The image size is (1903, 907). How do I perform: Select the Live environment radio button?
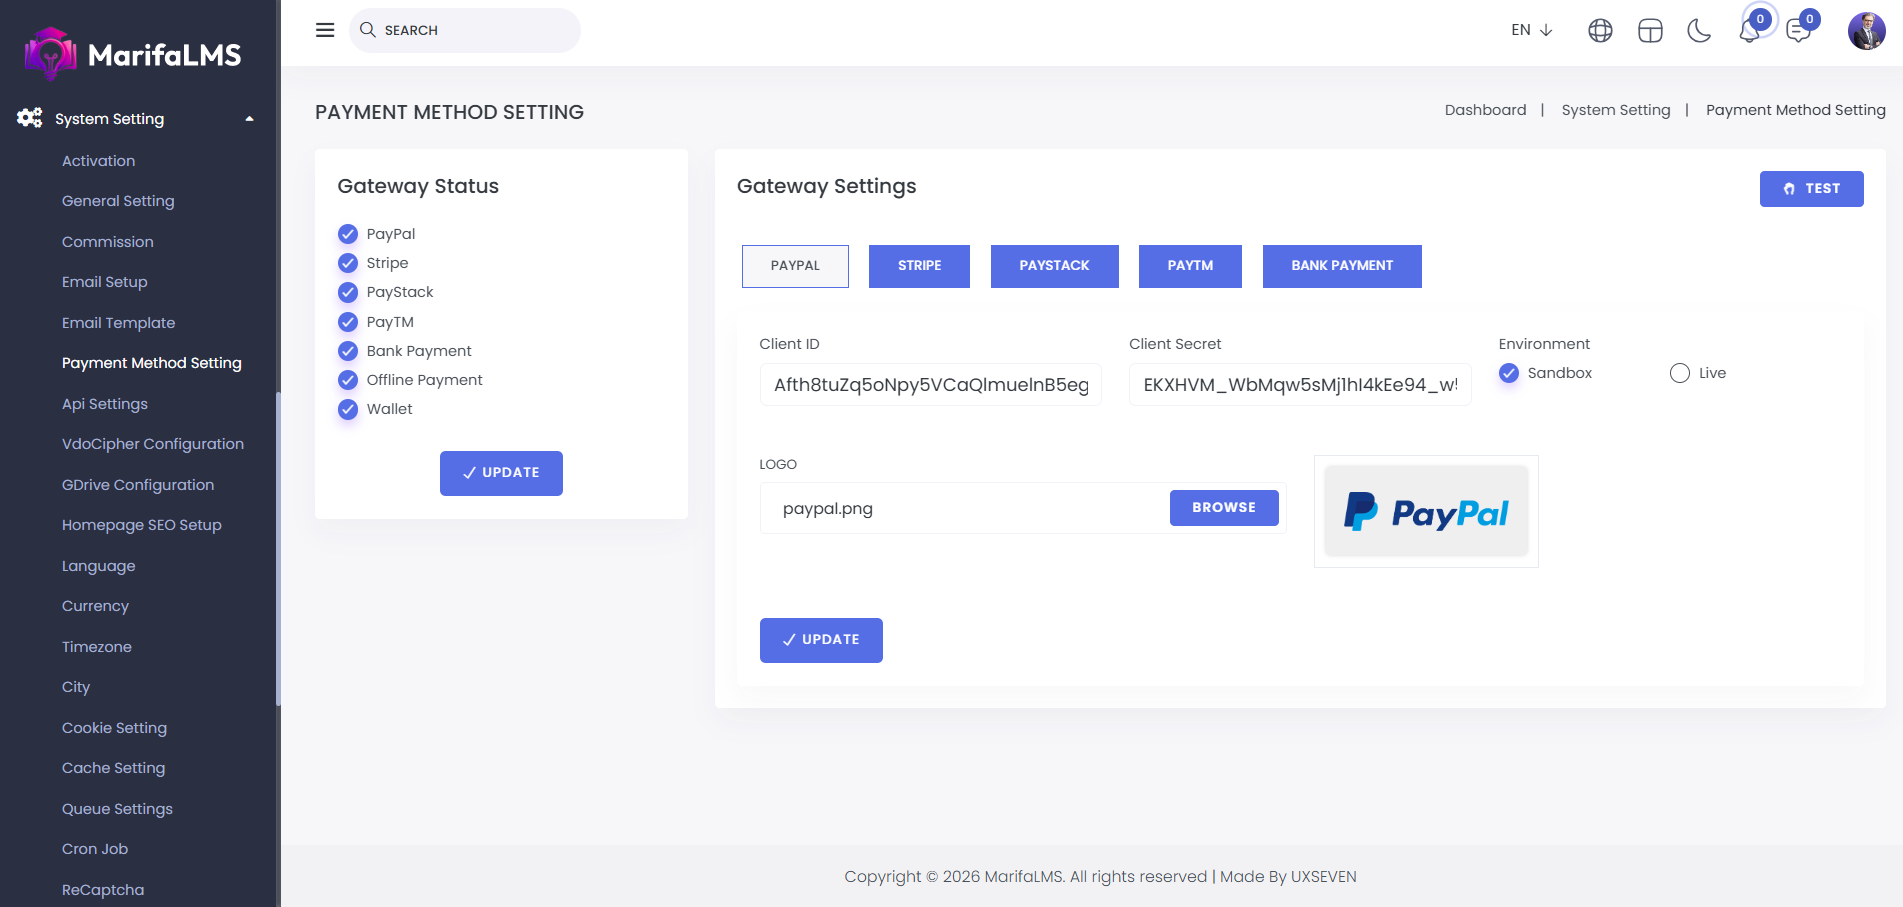pyautogui.click(x=1680, y=373)
